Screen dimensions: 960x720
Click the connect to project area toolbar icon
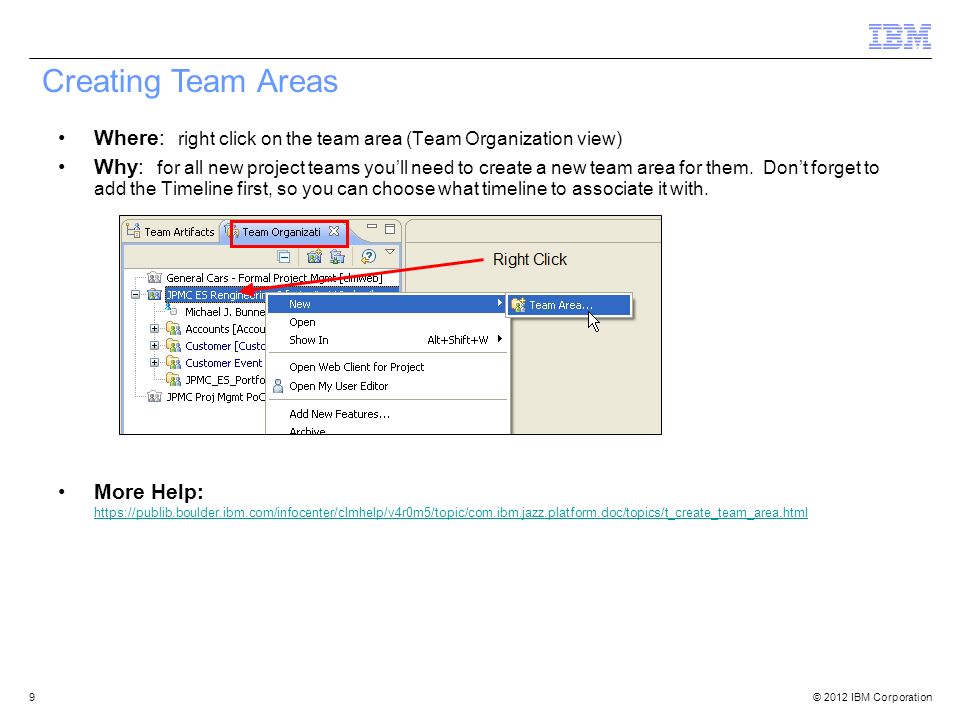(337, 257)
